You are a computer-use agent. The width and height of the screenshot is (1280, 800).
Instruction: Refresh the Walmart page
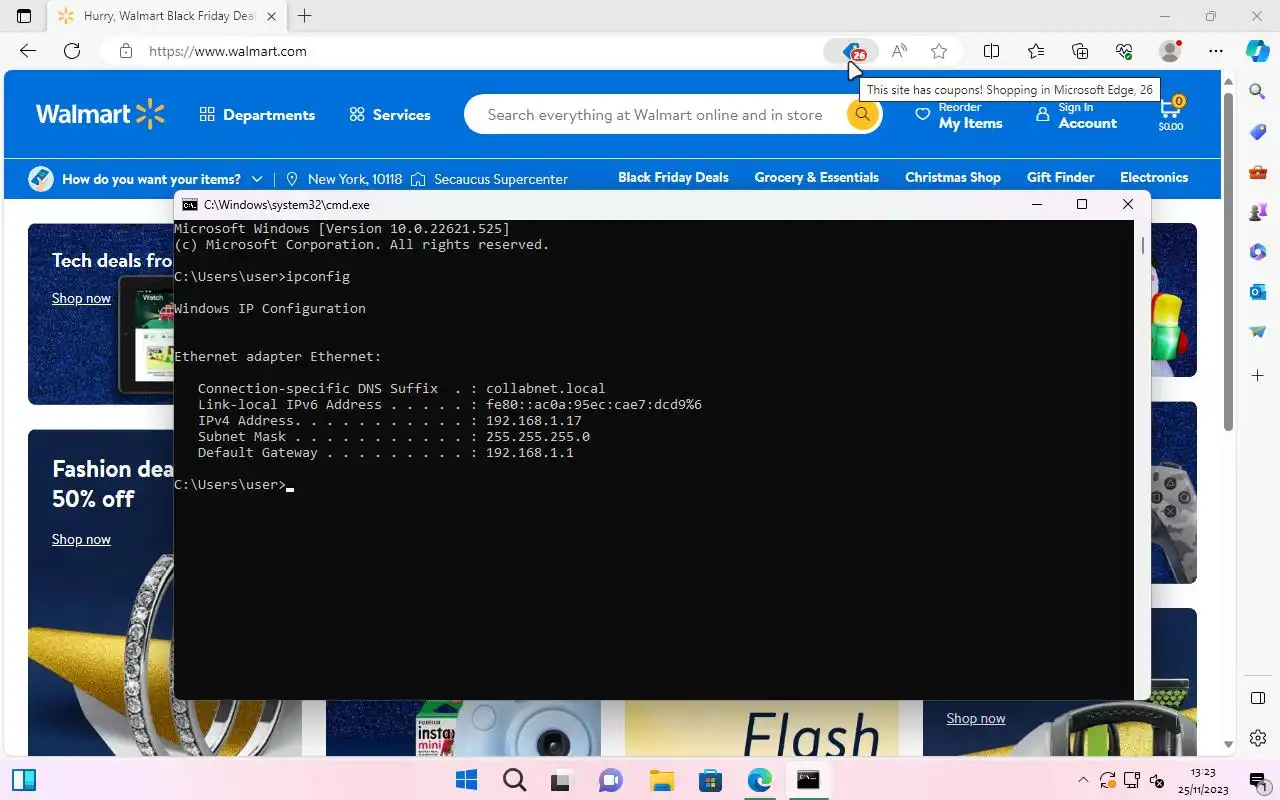tap(72, 51)
